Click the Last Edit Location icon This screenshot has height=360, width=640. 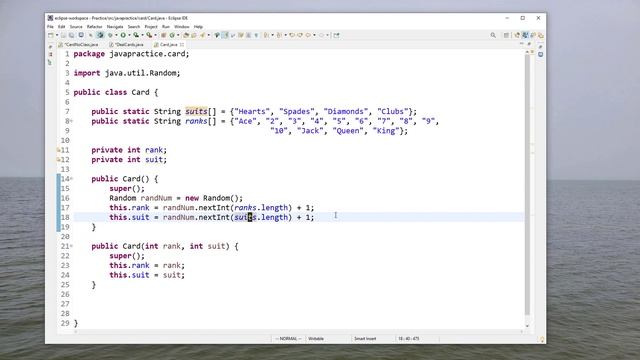292,35
